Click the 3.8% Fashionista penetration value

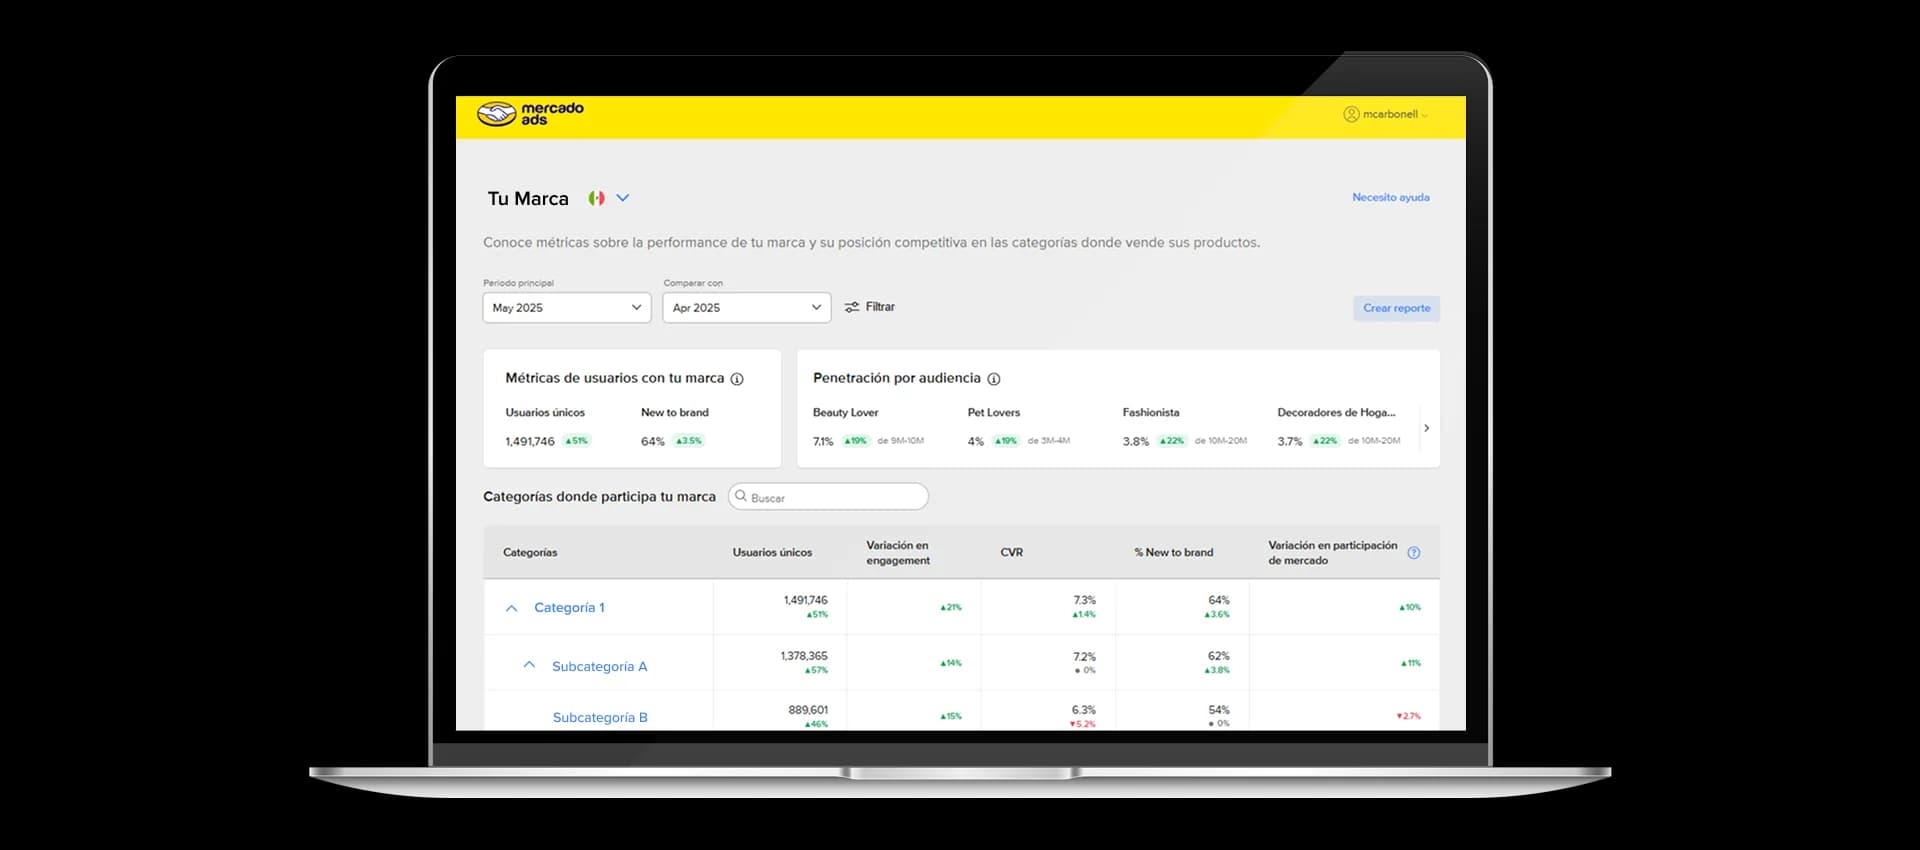click(x=1135, y=441)
